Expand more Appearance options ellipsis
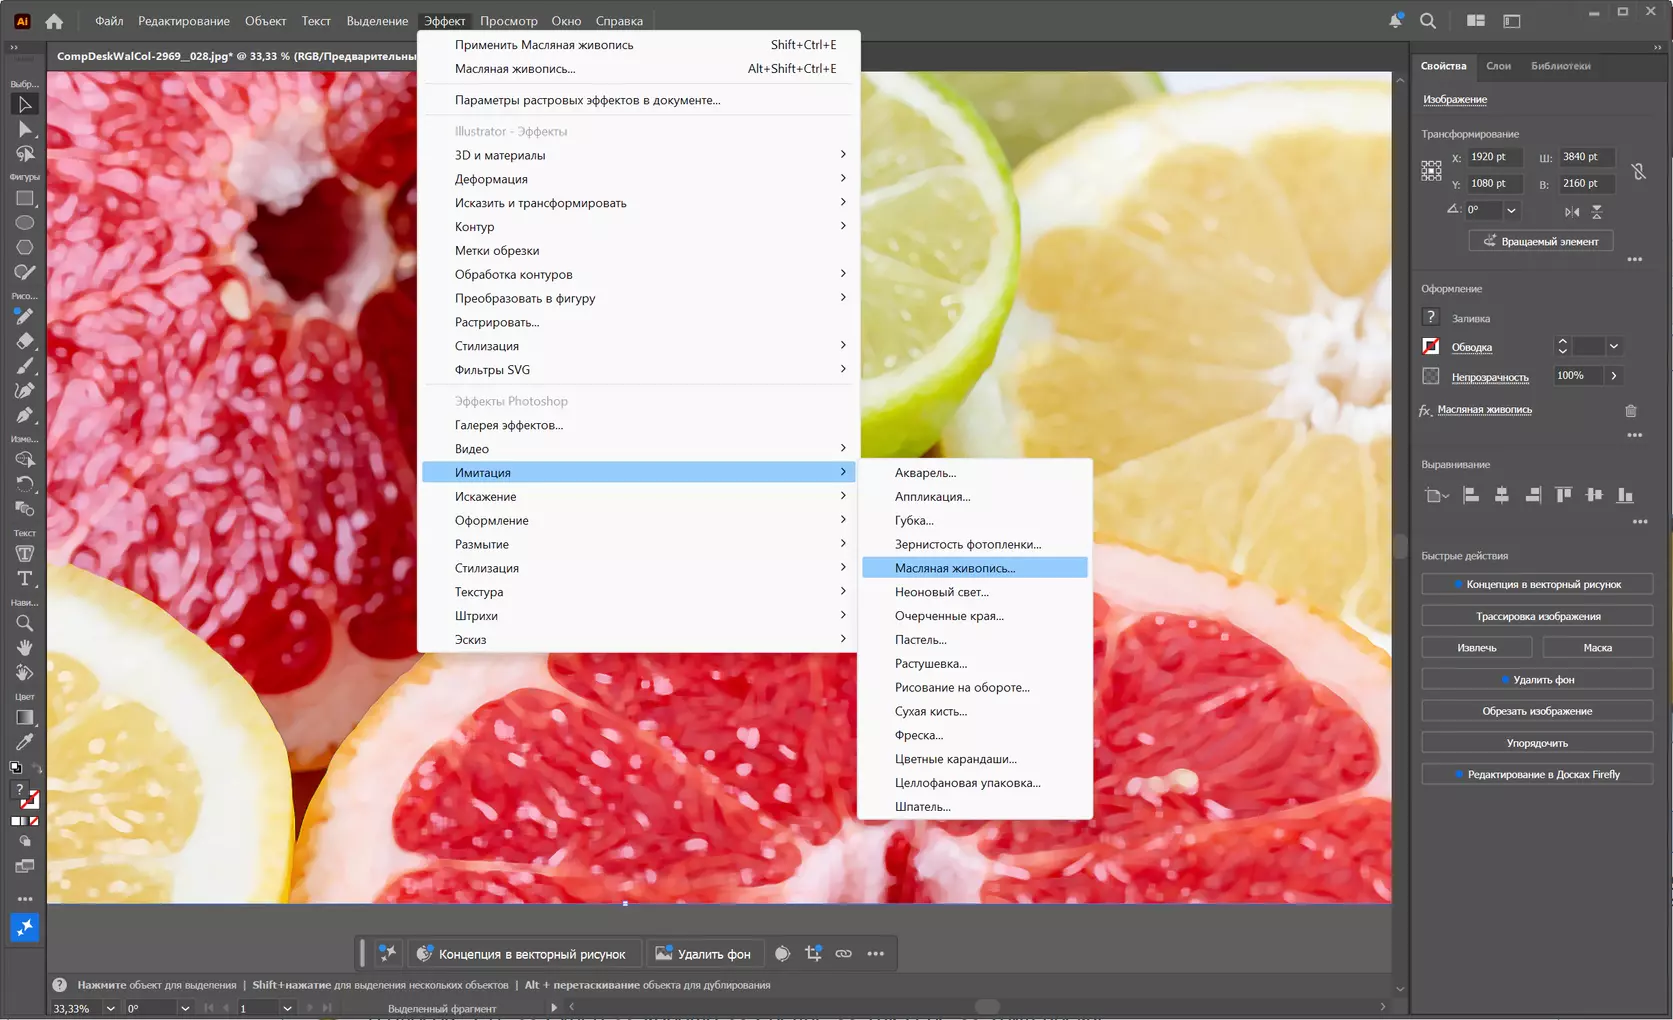 tap(1635, 435)
